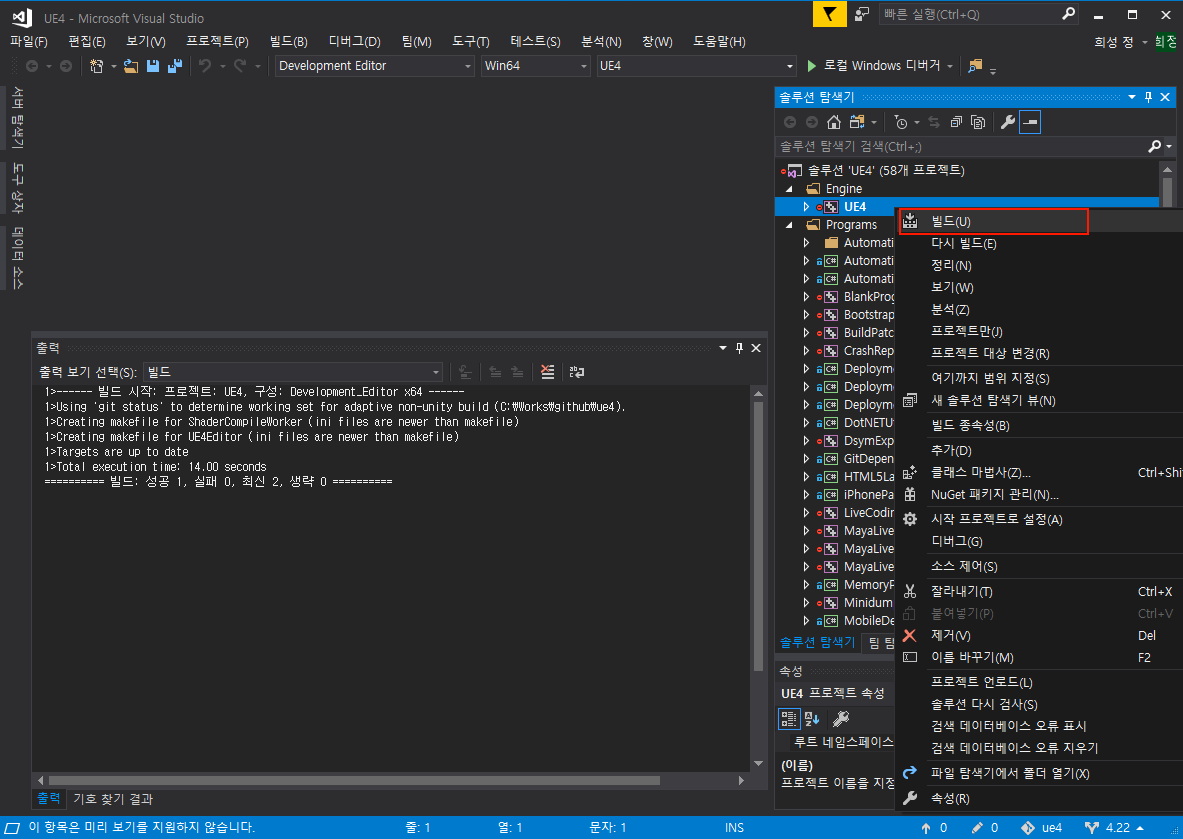This screenshot has height=839, width=1183.
Task: Collapse the Programs folder node
Action: click(x=790, y=225)
